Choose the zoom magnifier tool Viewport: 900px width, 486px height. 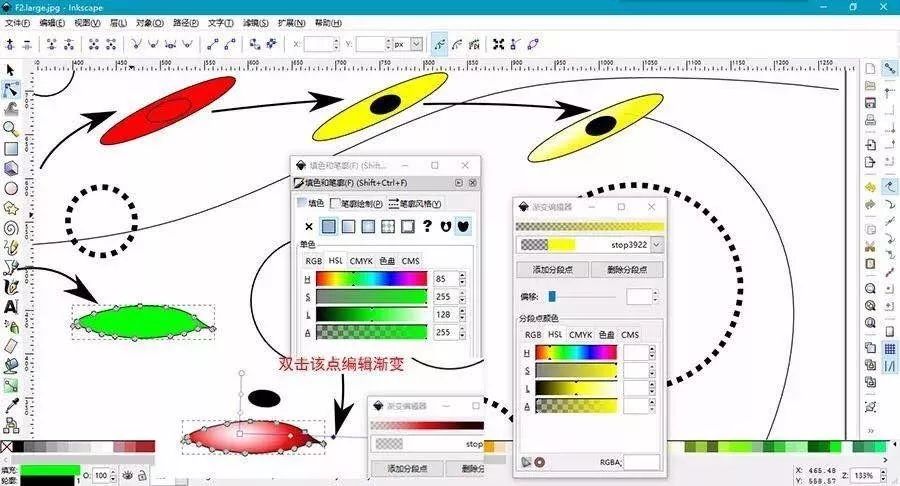[x=10, y=129]
